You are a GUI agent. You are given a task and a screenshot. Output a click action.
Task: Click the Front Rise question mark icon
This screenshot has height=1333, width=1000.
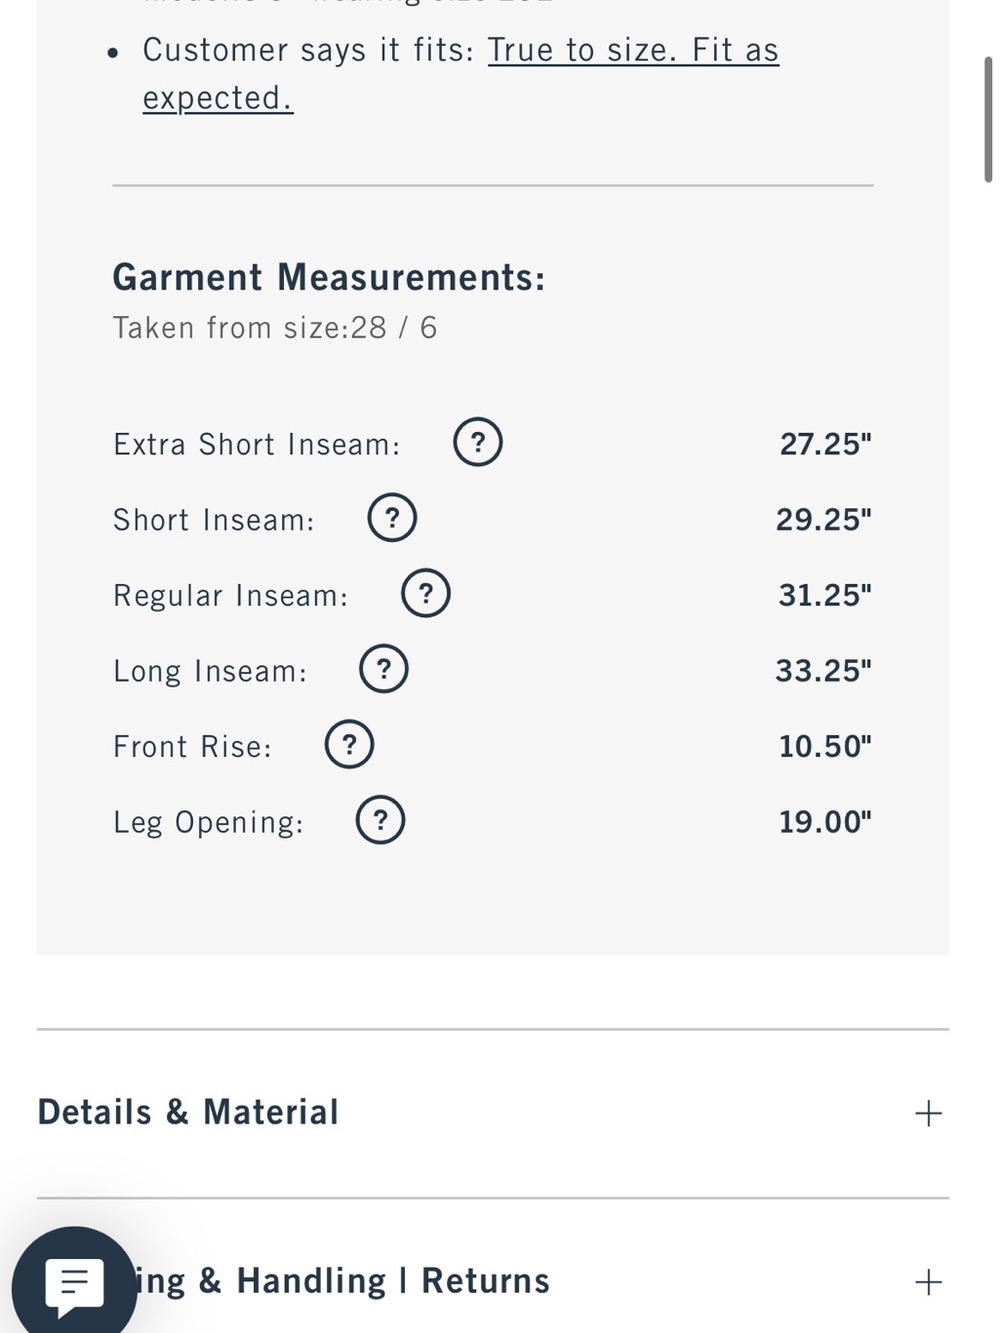click(350, 745)
